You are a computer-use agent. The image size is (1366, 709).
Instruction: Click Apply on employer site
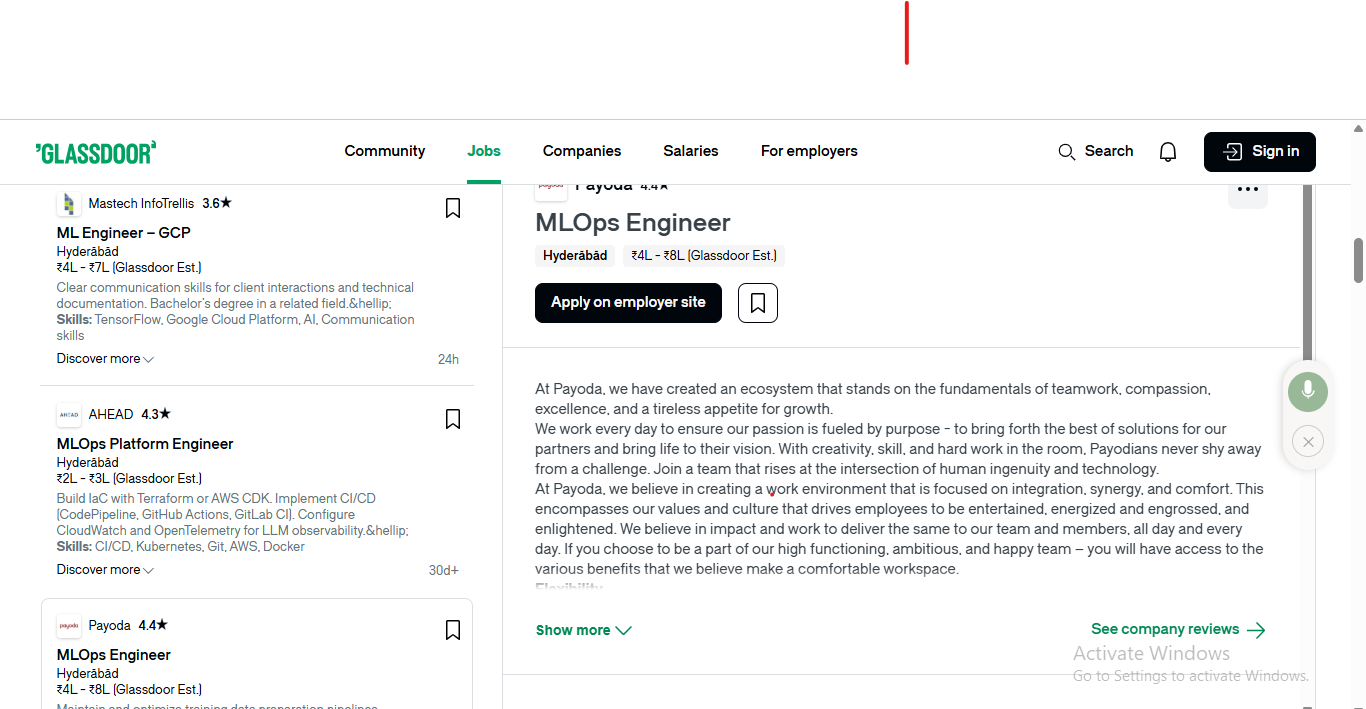pos(628,302)
